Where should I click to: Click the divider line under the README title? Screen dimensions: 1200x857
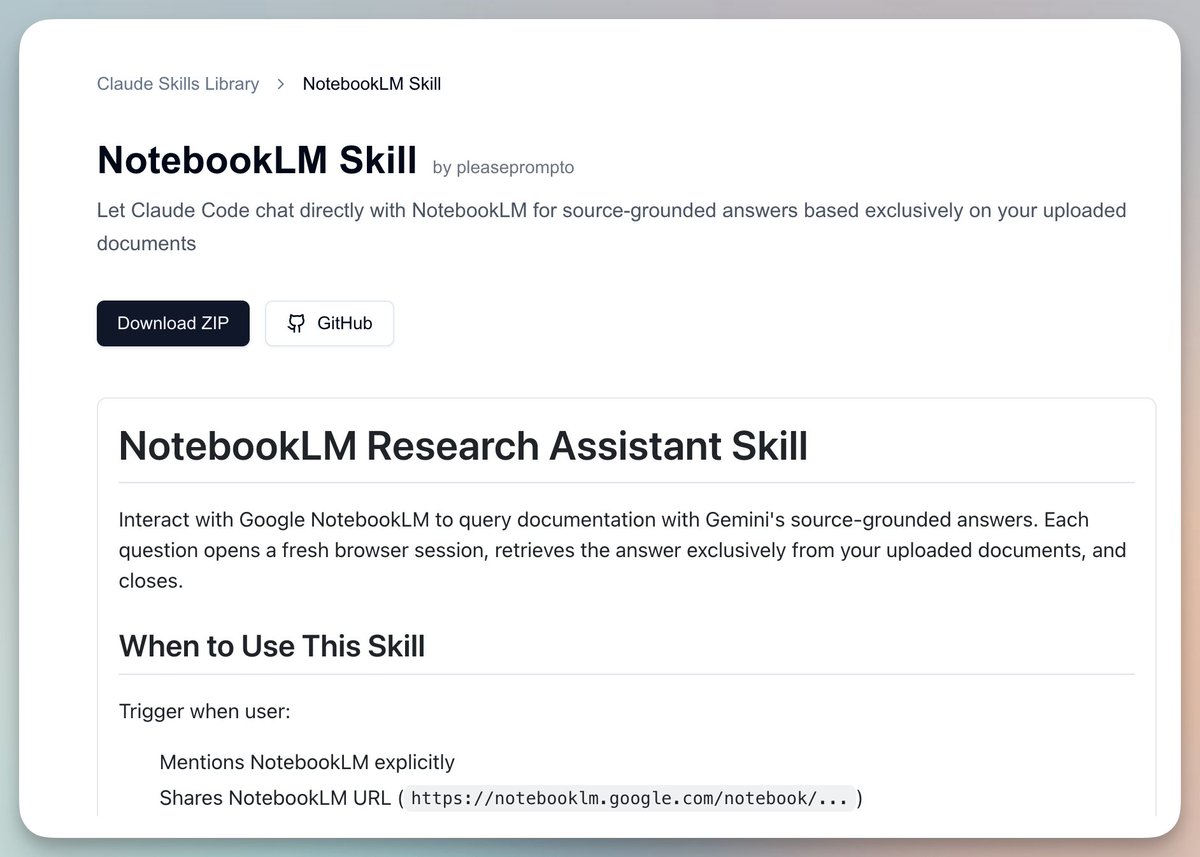click(626, 483)
